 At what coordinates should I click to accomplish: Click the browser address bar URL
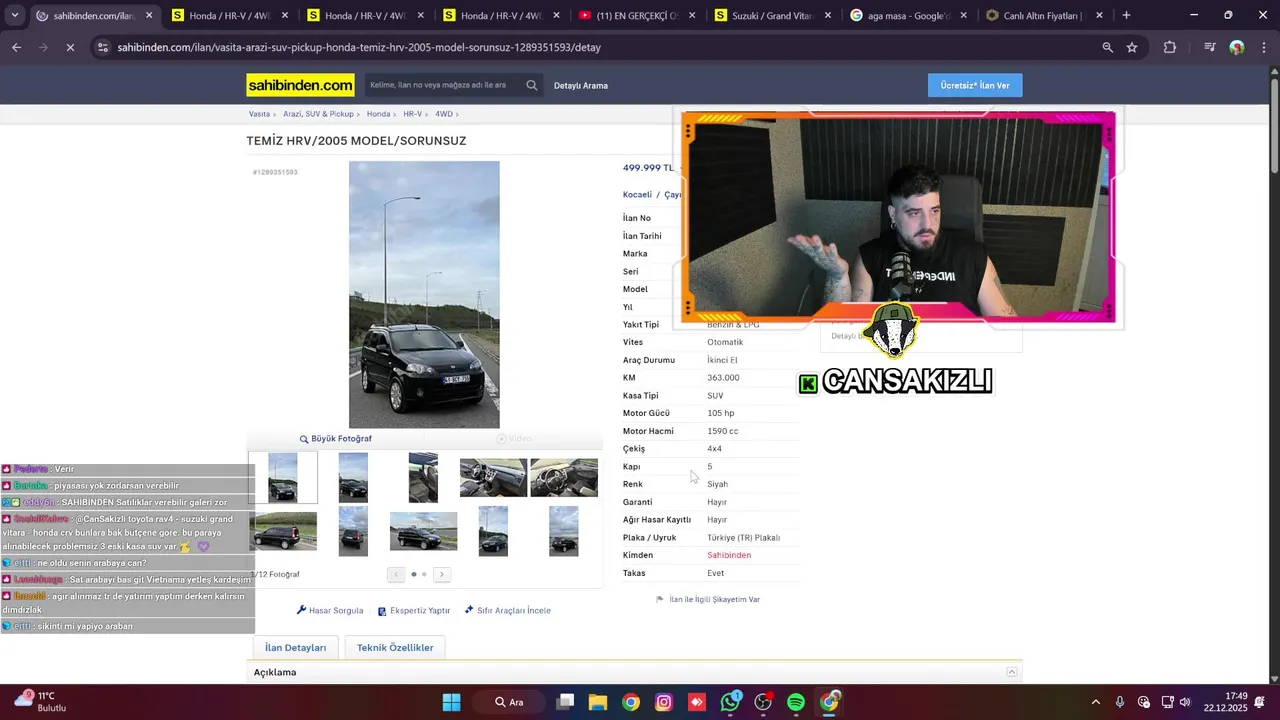click(x=359, y=47)
